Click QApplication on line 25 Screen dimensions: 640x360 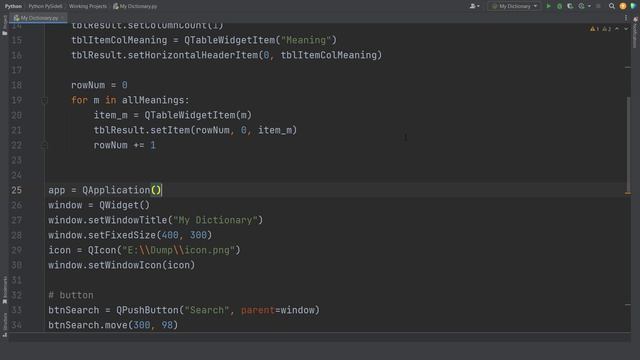[x=116, y=190]
